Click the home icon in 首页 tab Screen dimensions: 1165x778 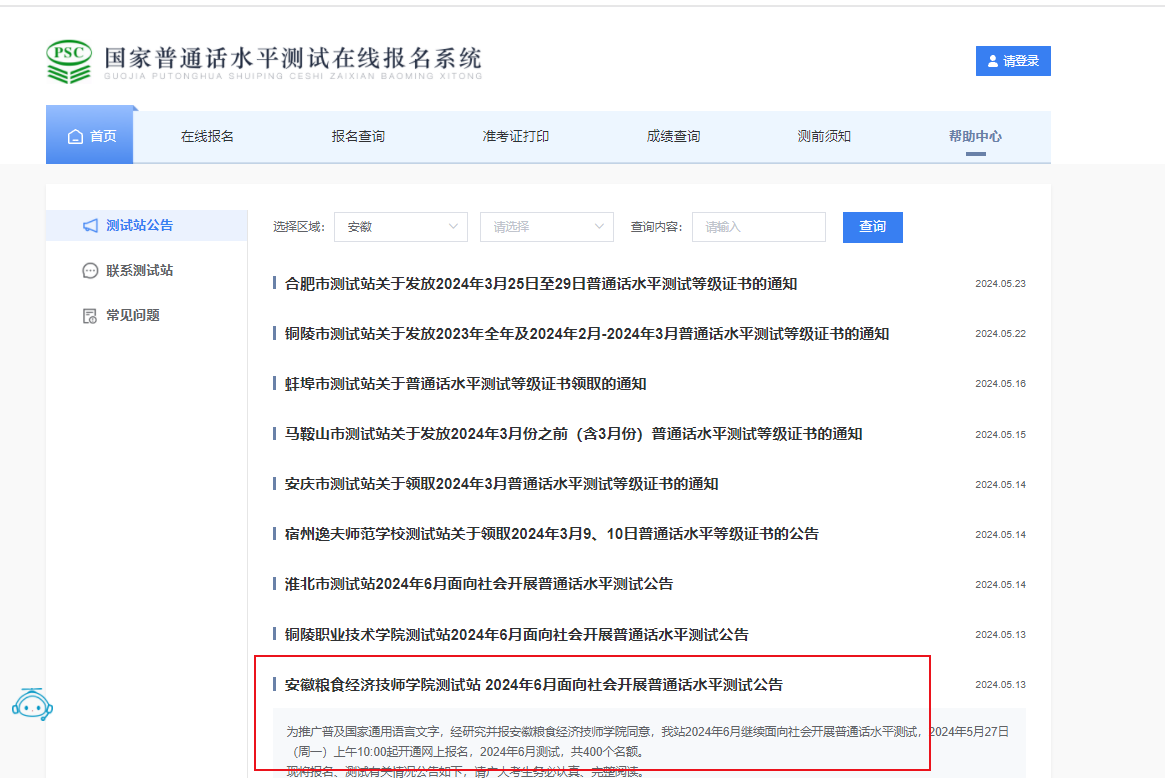coord(75,137)
